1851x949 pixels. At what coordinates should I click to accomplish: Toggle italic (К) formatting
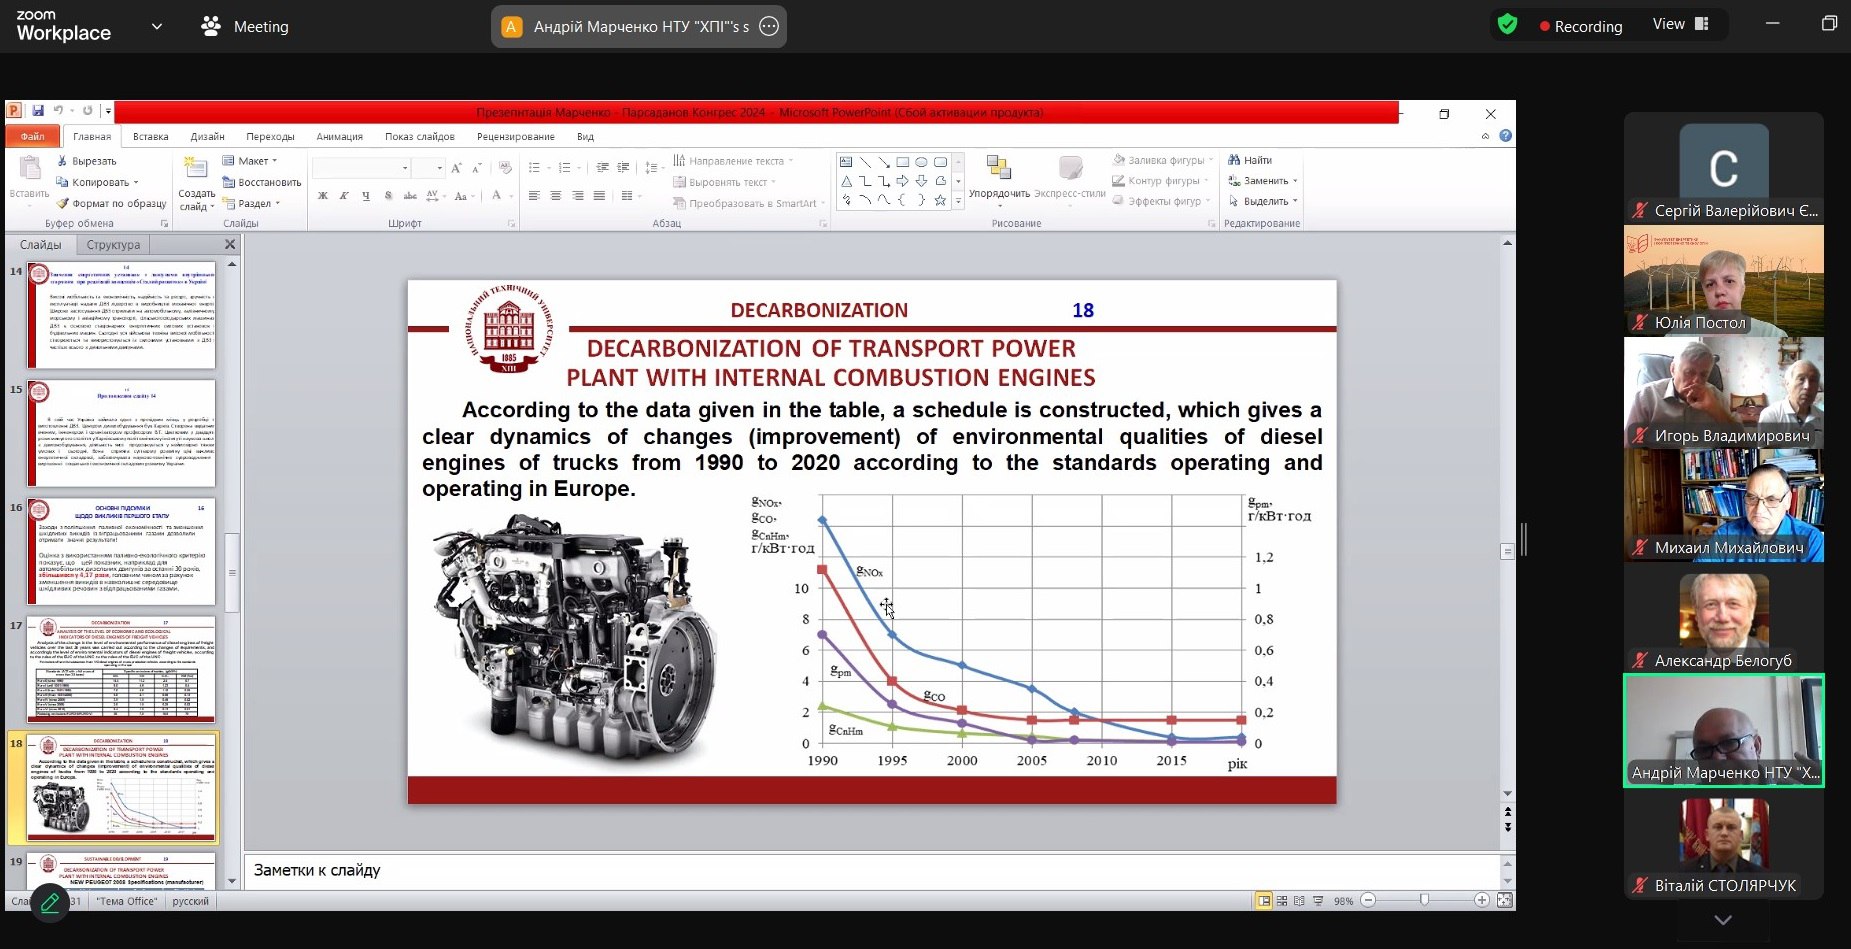(344, 196)
